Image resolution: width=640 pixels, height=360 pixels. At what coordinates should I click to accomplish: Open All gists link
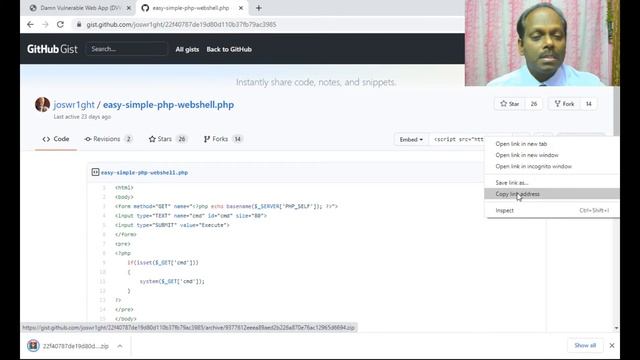pyautogui.click(x=187, y=49)
